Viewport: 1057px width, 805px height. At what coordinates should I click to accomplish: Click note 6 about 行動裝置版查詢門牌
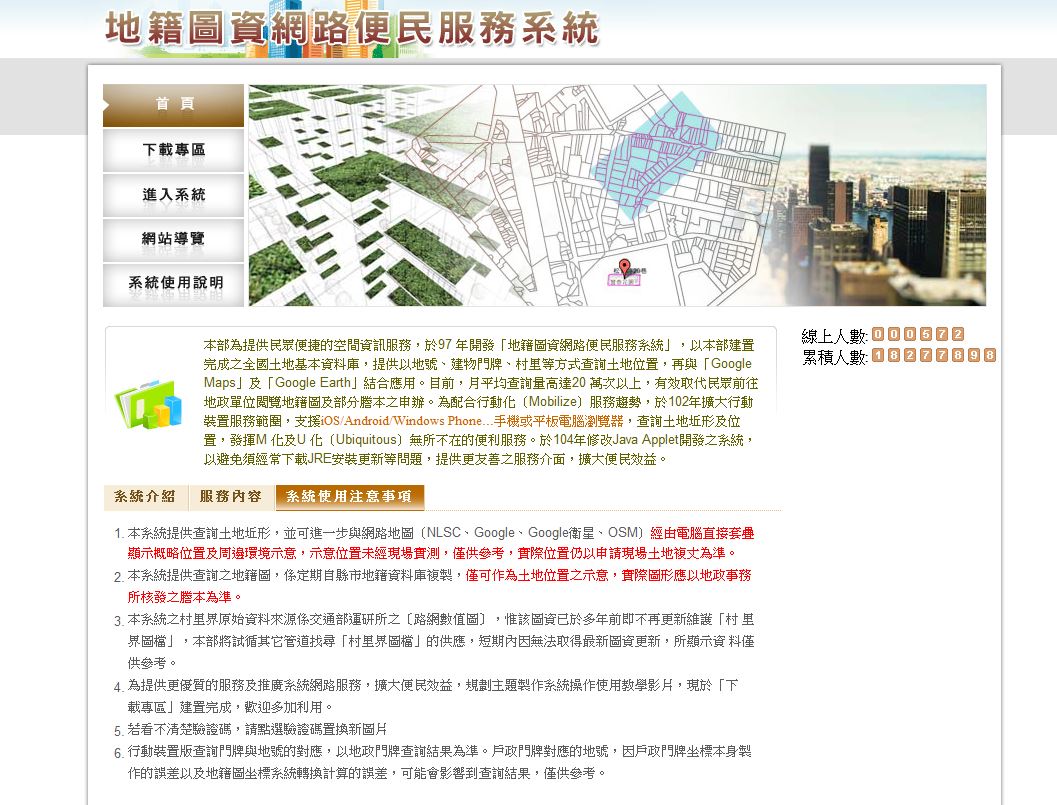(x=440, y=762)
